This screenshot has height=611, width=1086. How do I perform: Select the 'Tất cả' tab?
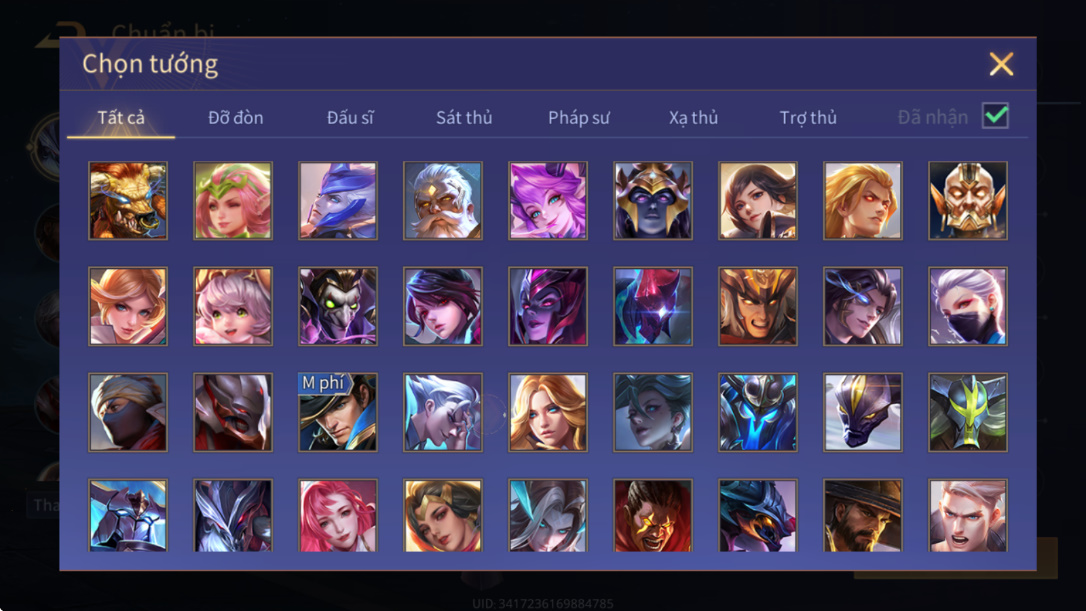coord(121,118)
